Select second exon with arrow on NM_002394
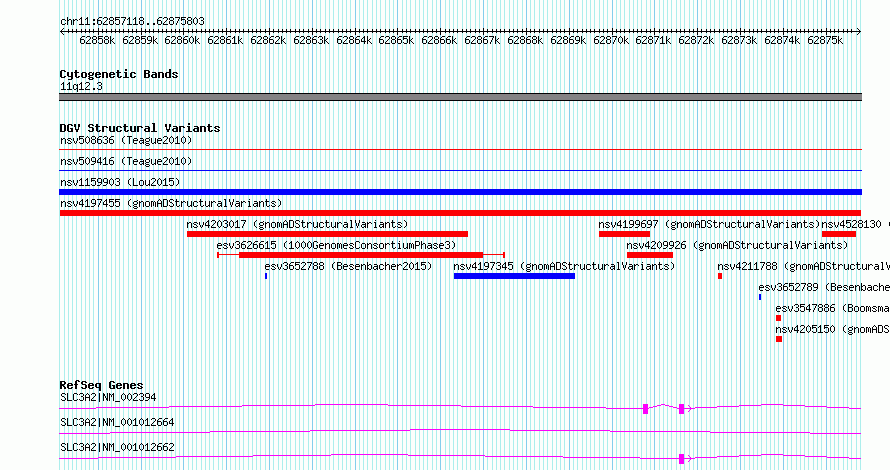Screen dimensions: 890x470 click(684, 409)
